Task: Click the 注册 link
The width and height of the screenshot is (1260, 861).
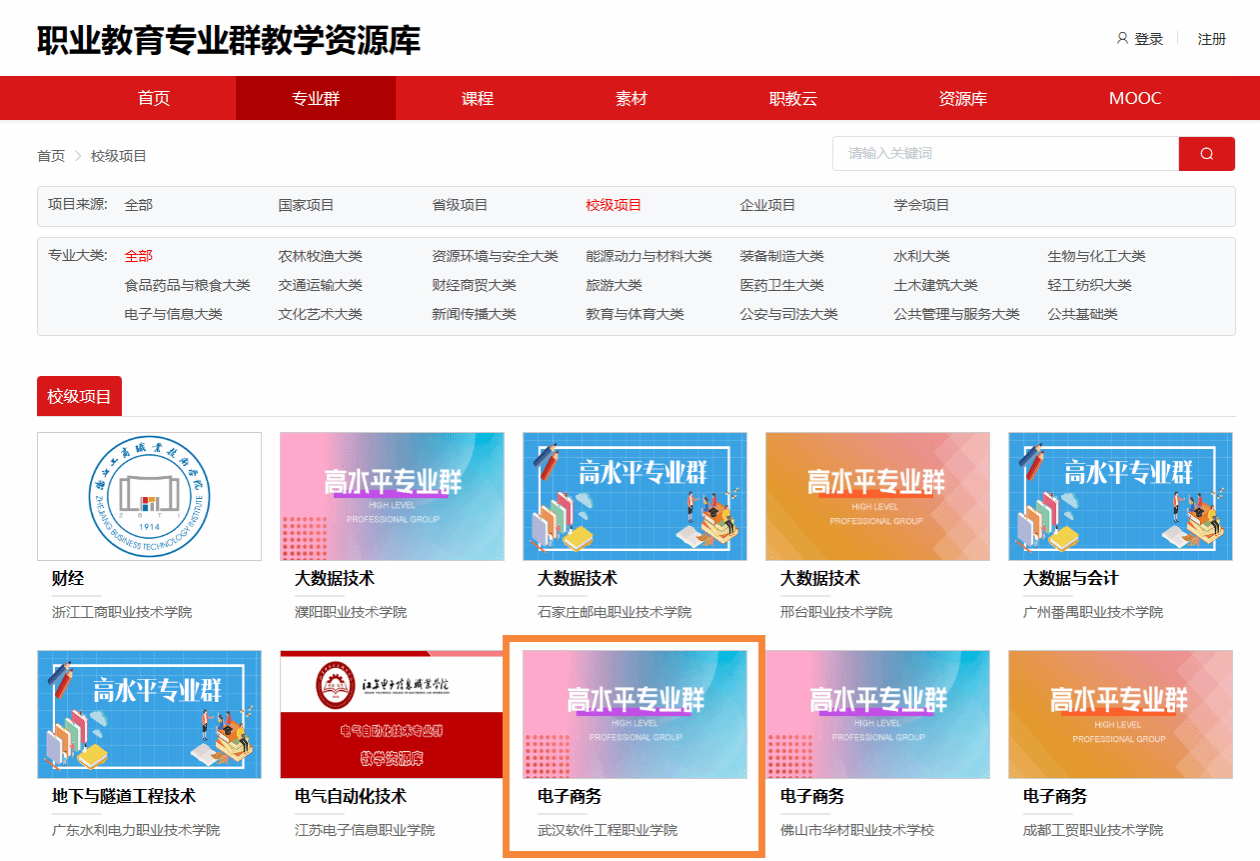Action: point(1211,39)
